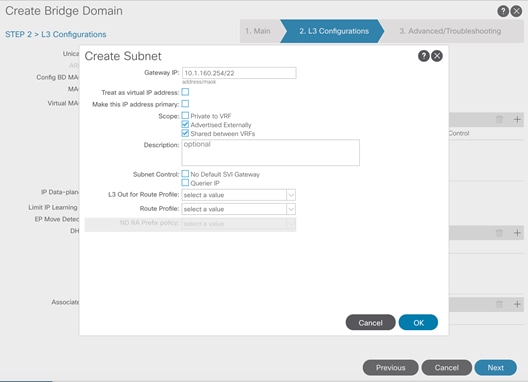Image resolution: width=528 pixels, height=382 pixels.
Task: Open help for Create Subnet dialog
Action: (424, 56)
